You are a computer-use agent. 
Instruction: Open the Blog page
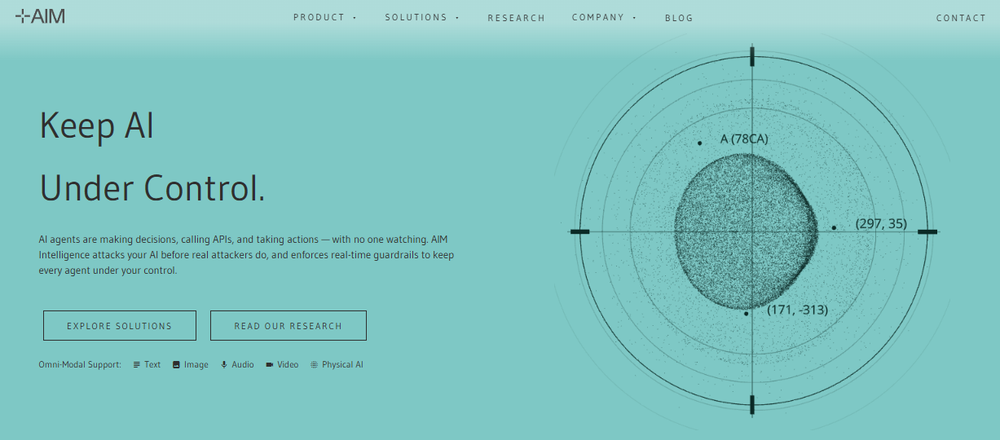click(x=679, y=18)
